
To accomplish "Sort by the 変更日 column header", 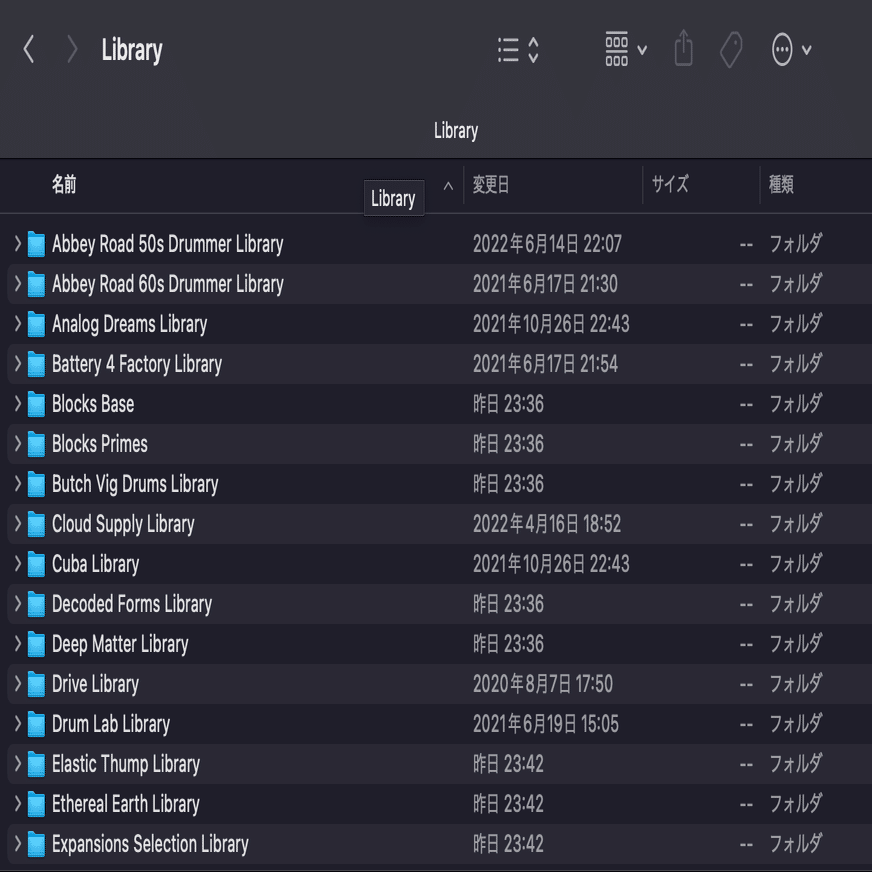I will 490,184.
